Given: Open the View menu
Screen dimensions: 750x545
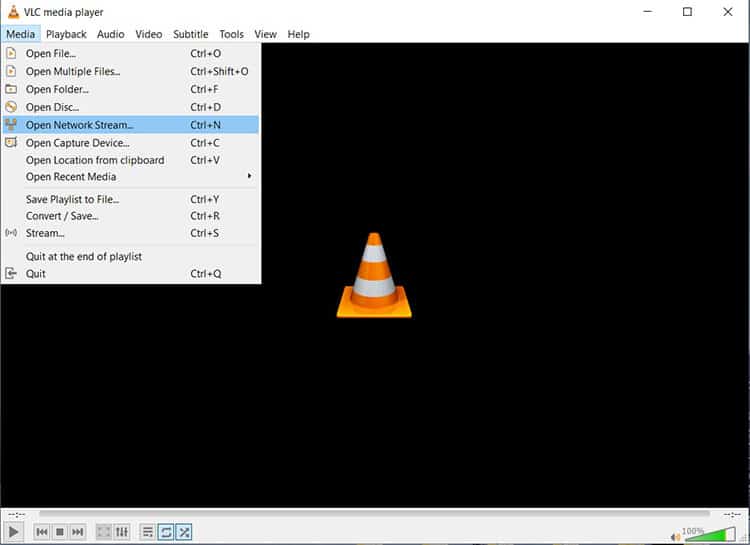Looking at the screenshot, I should click(x=265, y=34).
